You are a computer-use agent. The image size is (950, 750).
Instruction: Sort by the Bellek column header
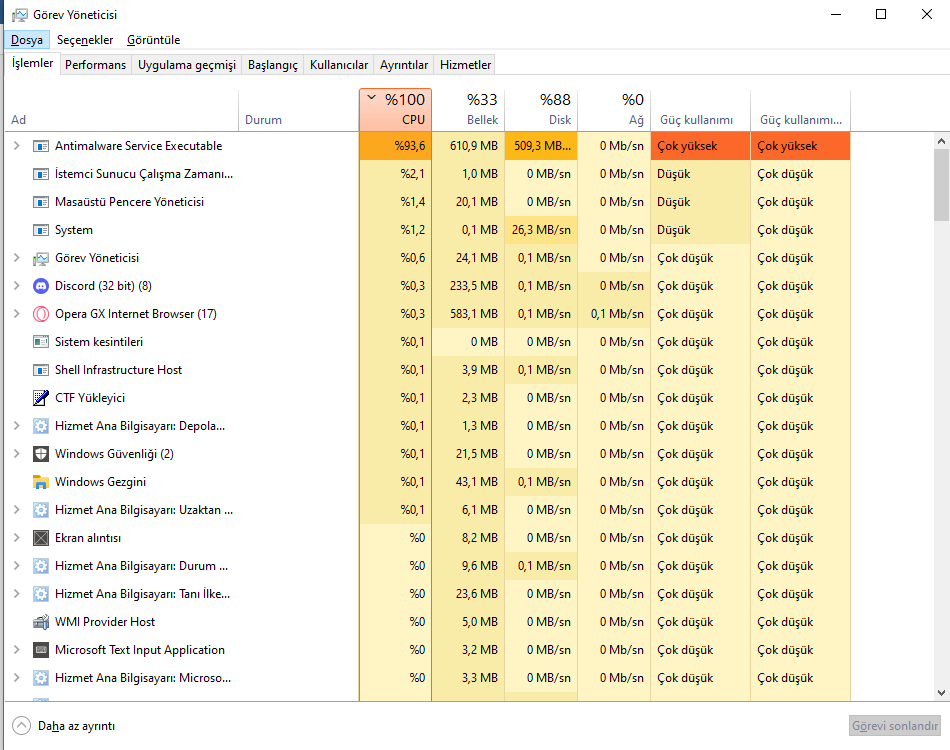[468, 110]
